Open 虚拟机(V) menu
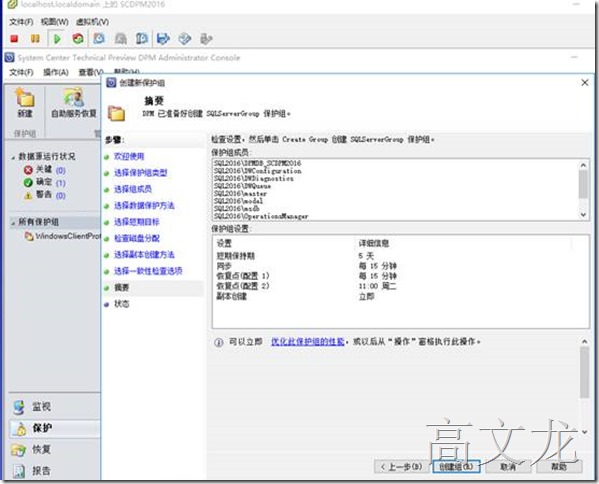Image resolution: width=599 pixels, height=484 pixels. pyautogui.click(x=92, y=22)
